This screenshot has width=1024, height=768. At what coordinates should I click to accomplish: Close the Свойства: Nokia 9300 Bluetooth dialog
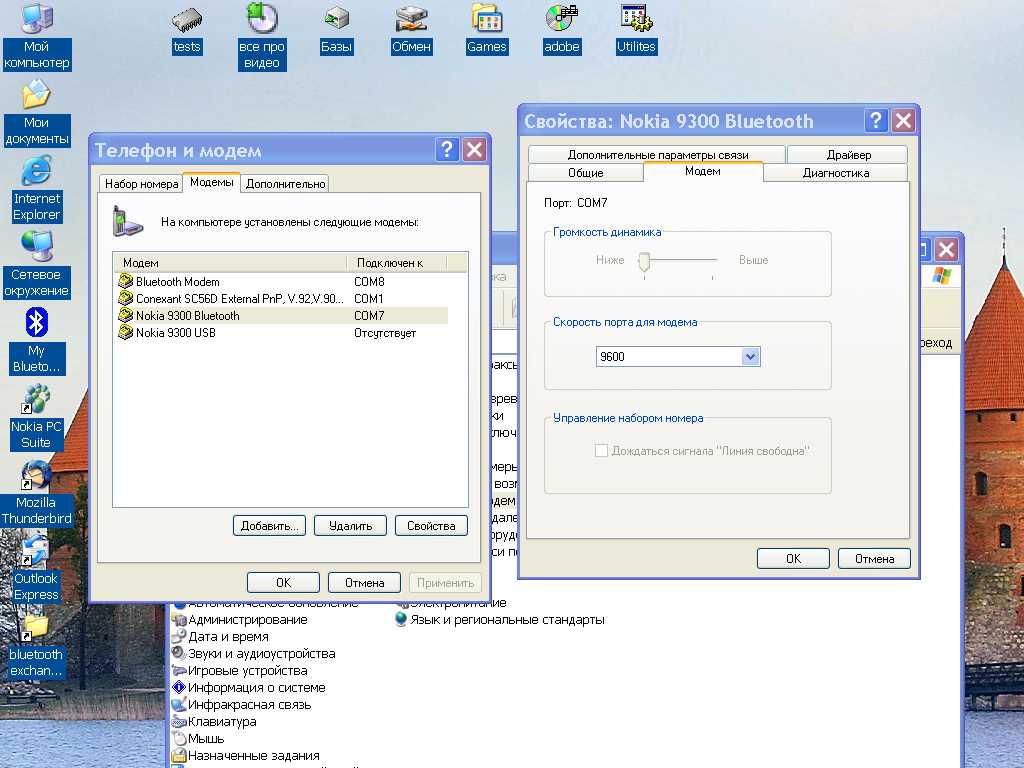[x=903, y=121]
